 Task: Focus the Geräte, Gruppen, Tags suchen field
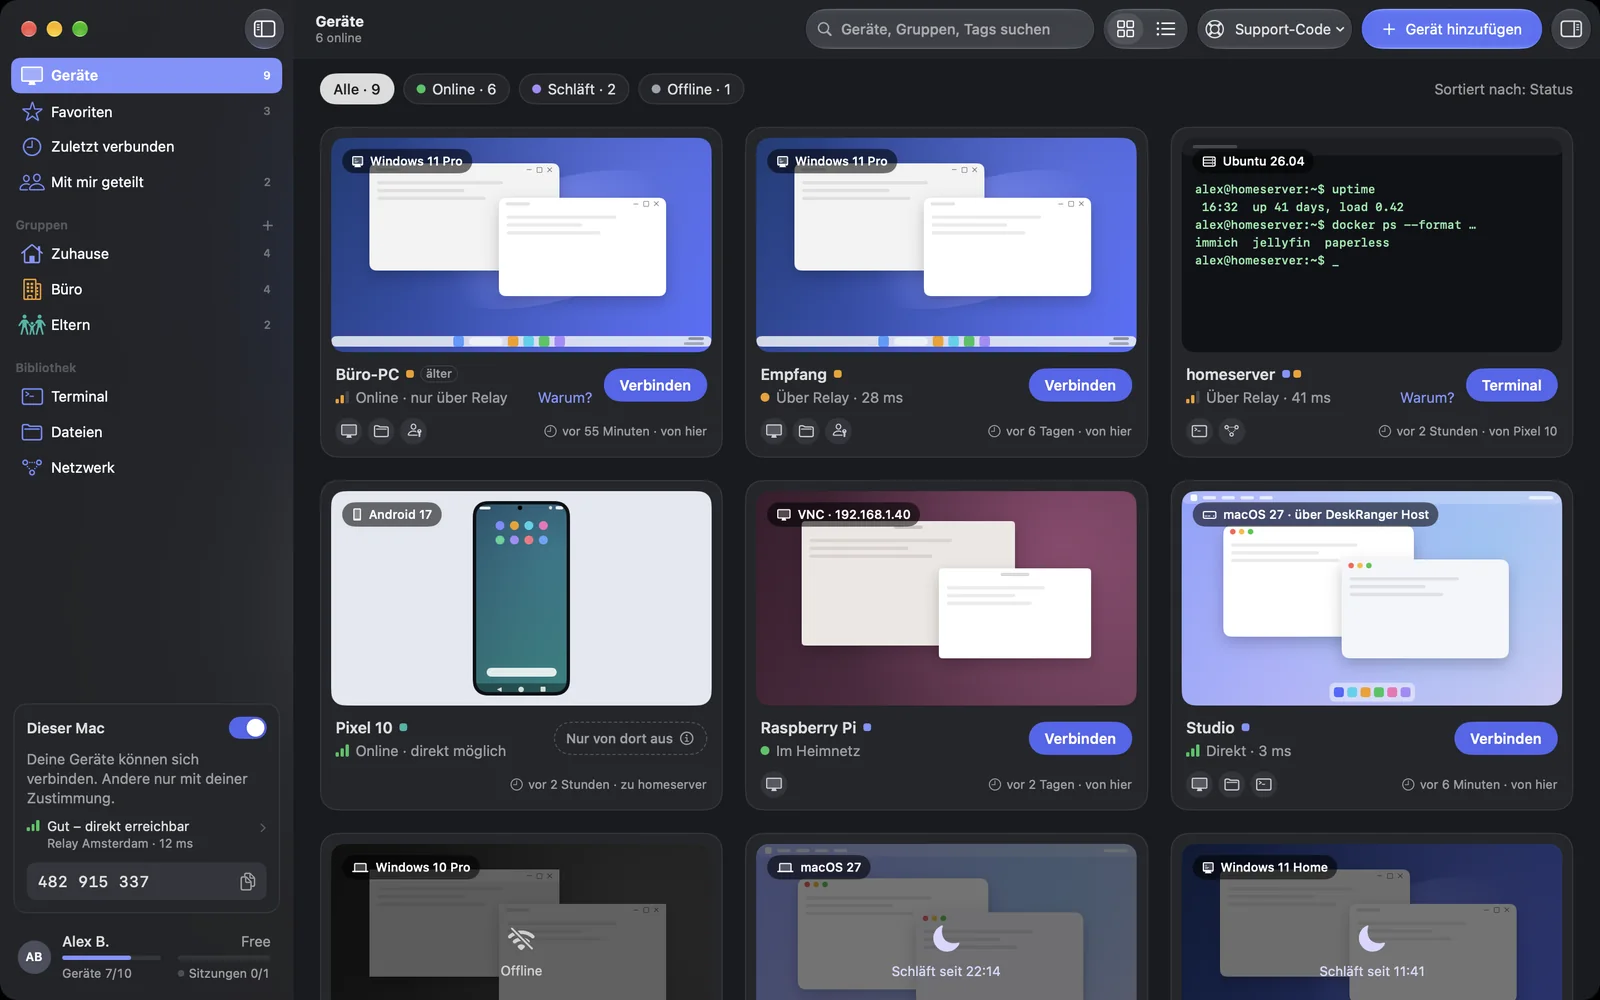coord(950,29)
